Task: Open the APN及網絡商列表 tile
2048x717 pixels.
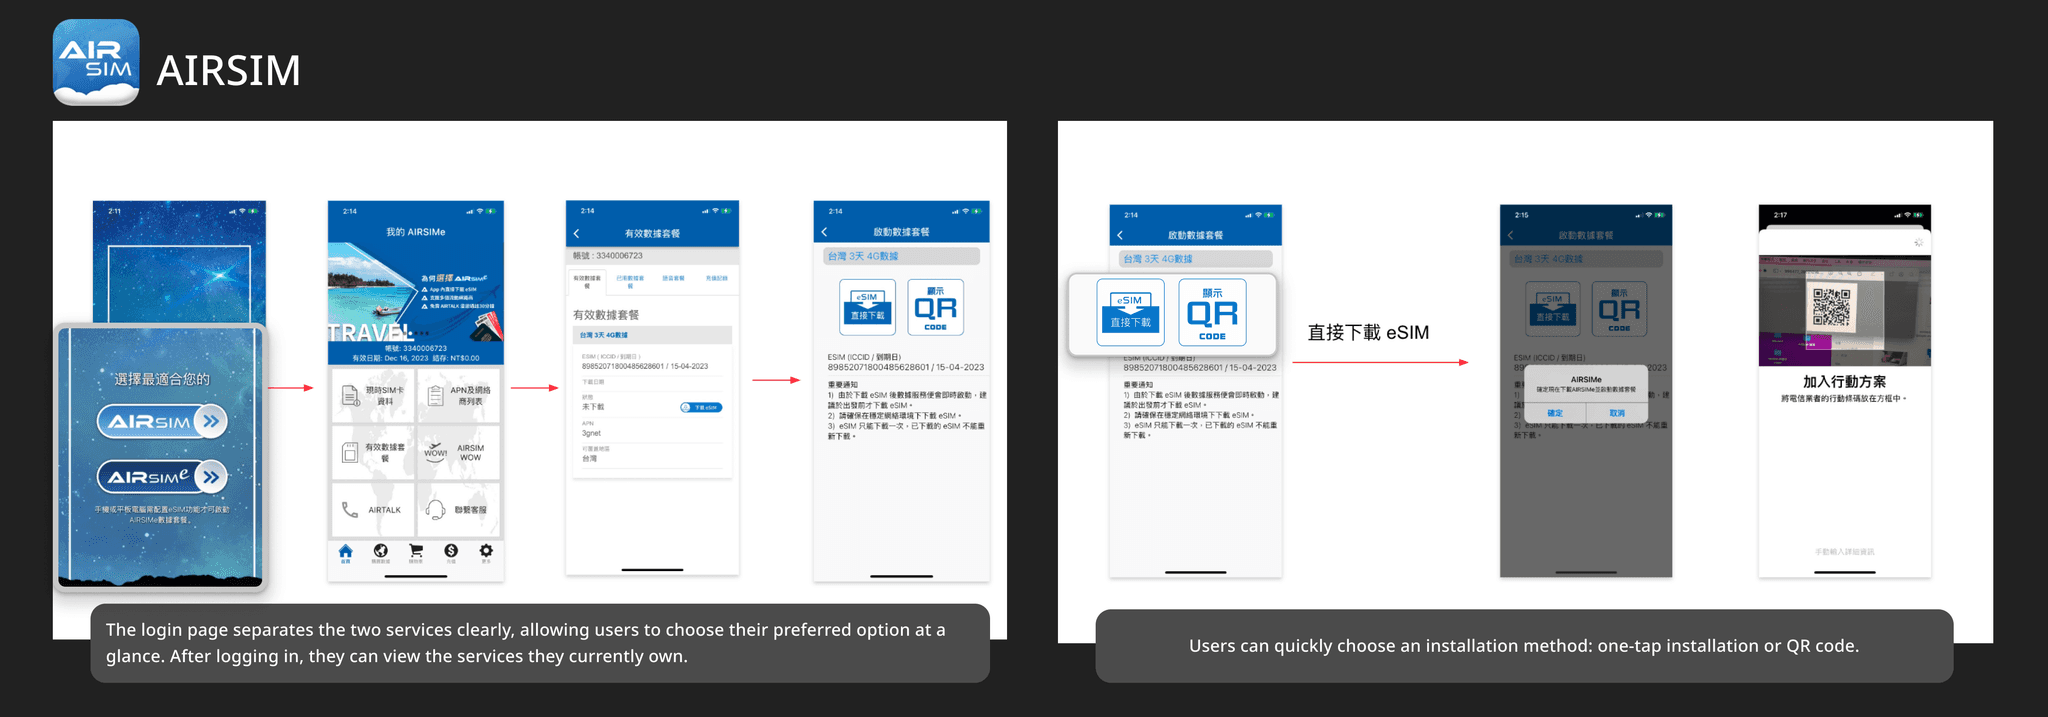Action: (458, 396)
